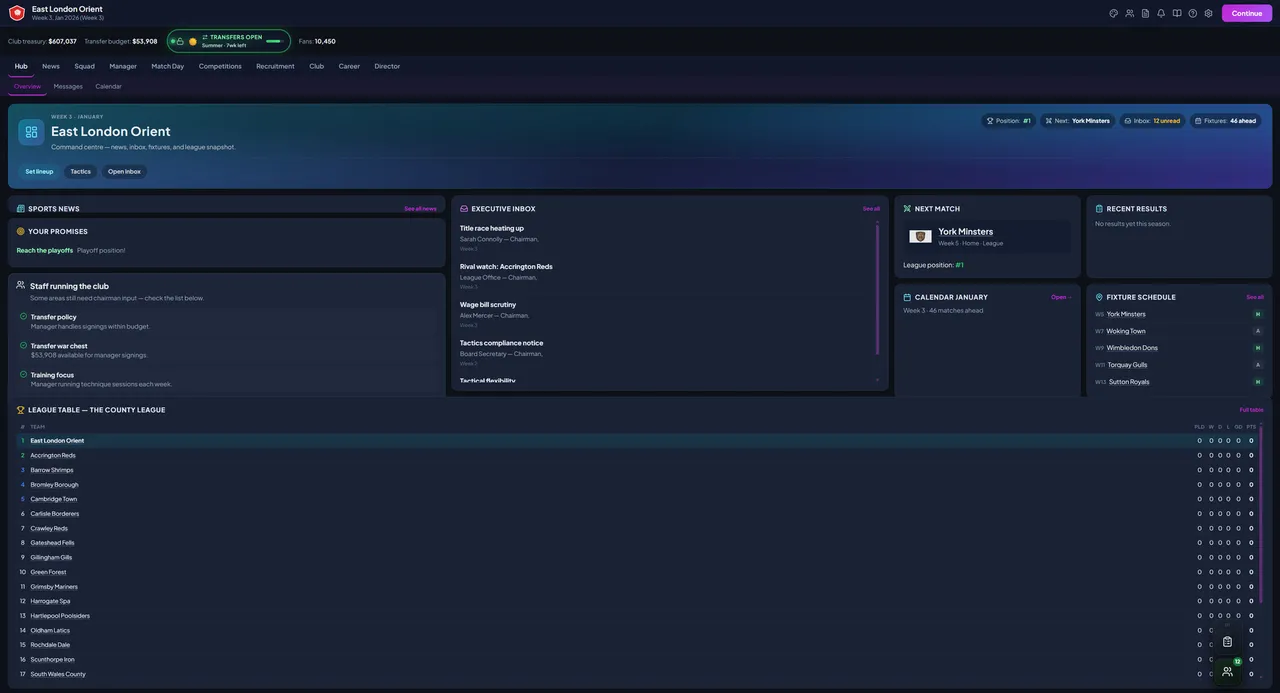
Task: Click the trophy icon in the Position chip
Action: (990, 121)
